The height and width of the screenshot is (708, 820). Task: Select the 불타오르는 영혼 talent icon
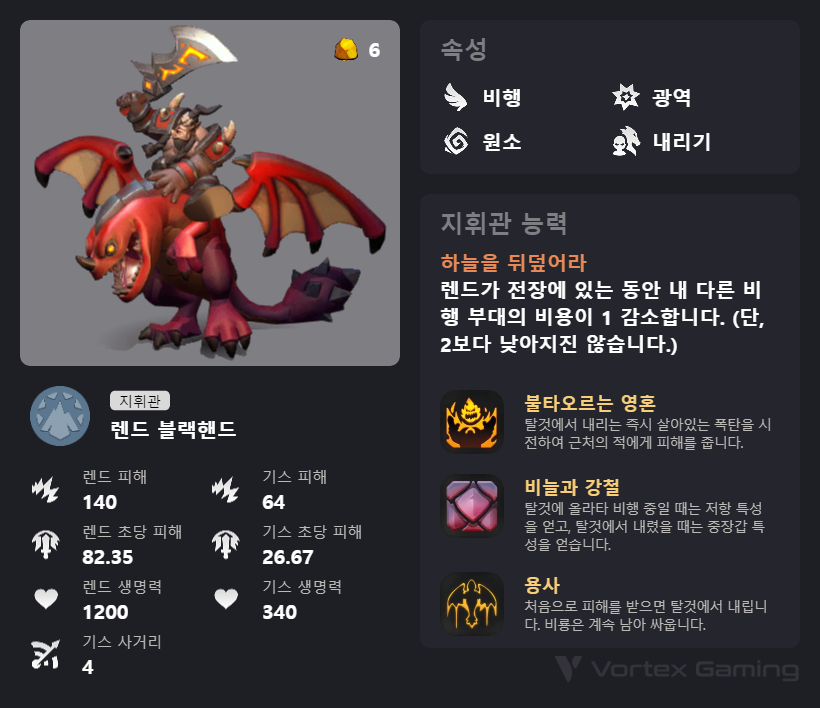coord(472,421)
